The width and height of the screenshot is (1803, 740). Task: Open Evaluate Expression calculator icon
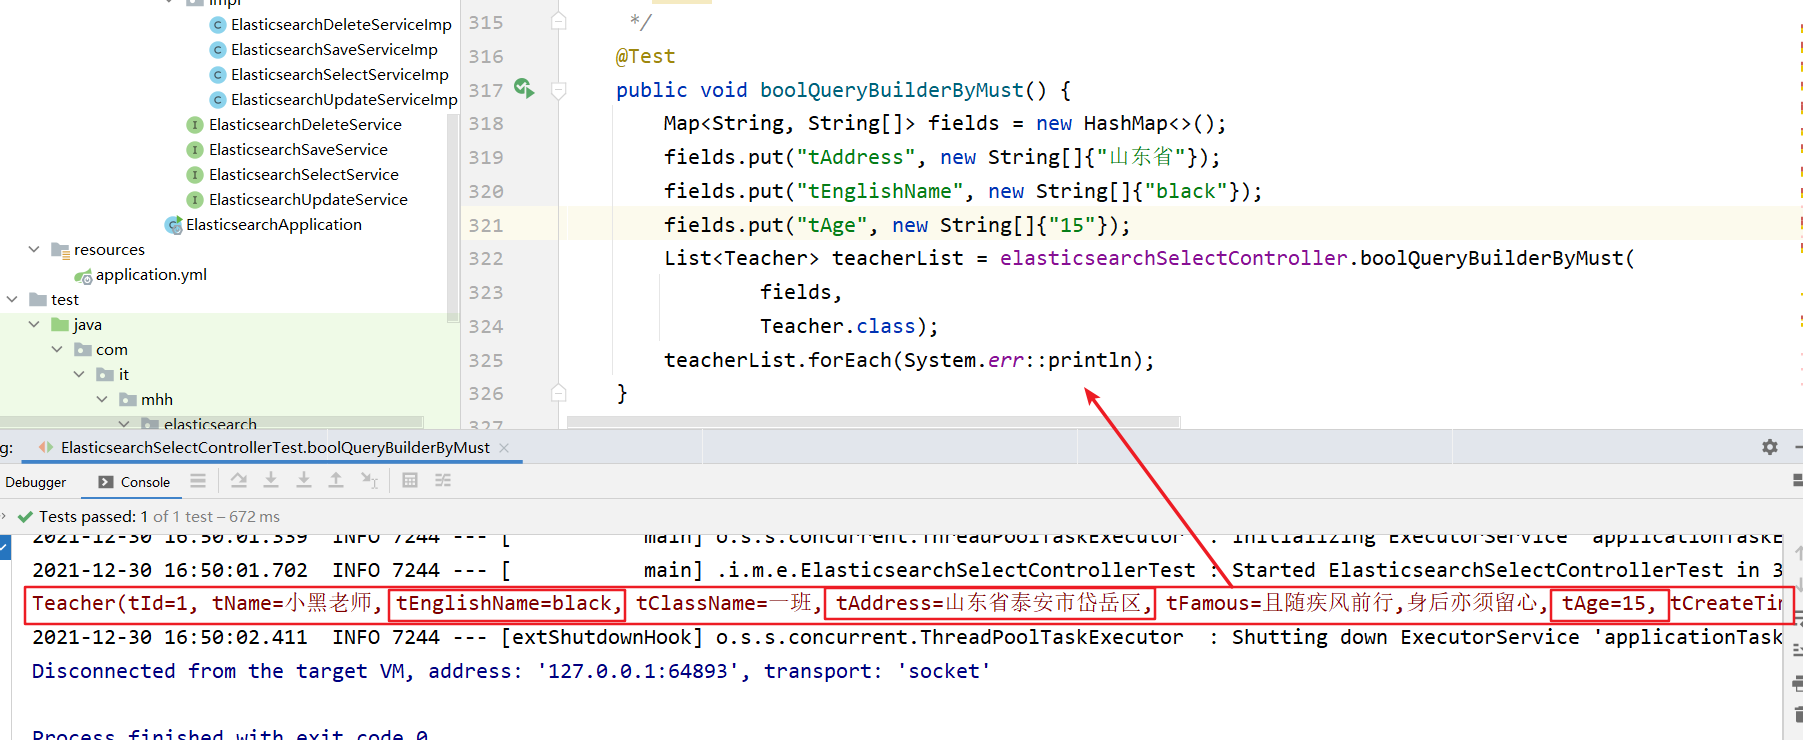[x=410, y=481]
